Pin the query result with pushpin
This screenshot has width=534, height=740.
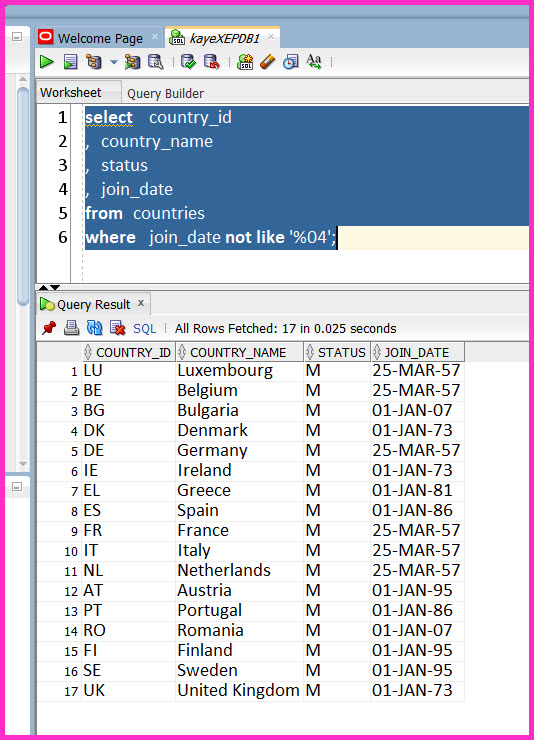[49, 328]
